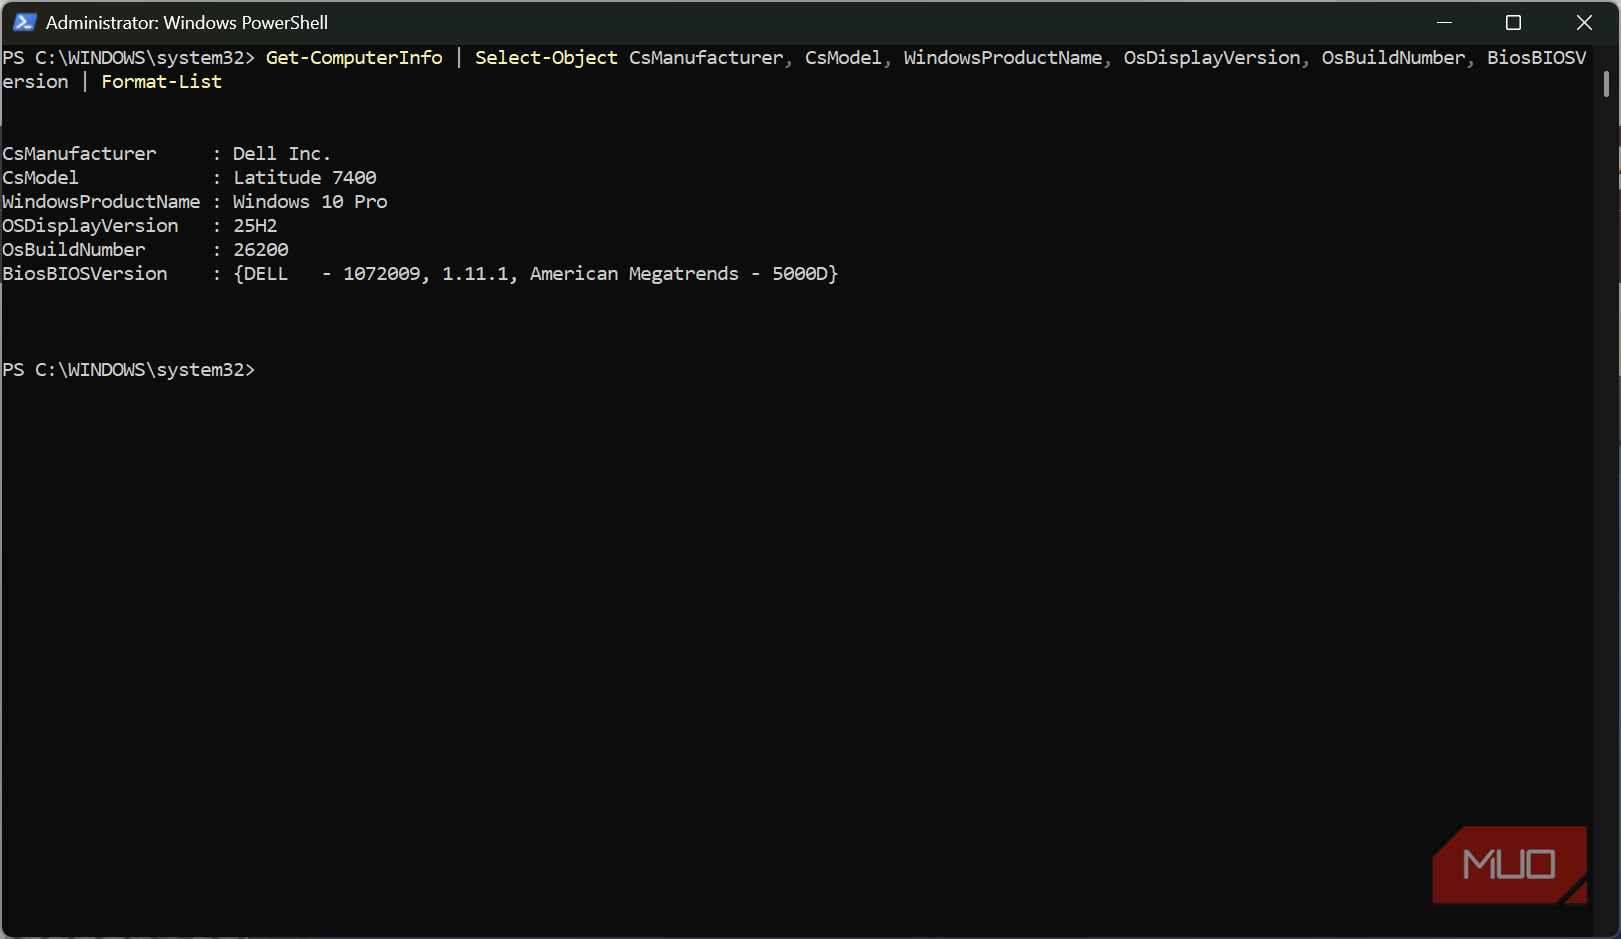The height and width of the screenshot is (939, 1621).
Task: Click the title 'Administrator: Windows PowerShell'
Action: [x=187, y=22]
